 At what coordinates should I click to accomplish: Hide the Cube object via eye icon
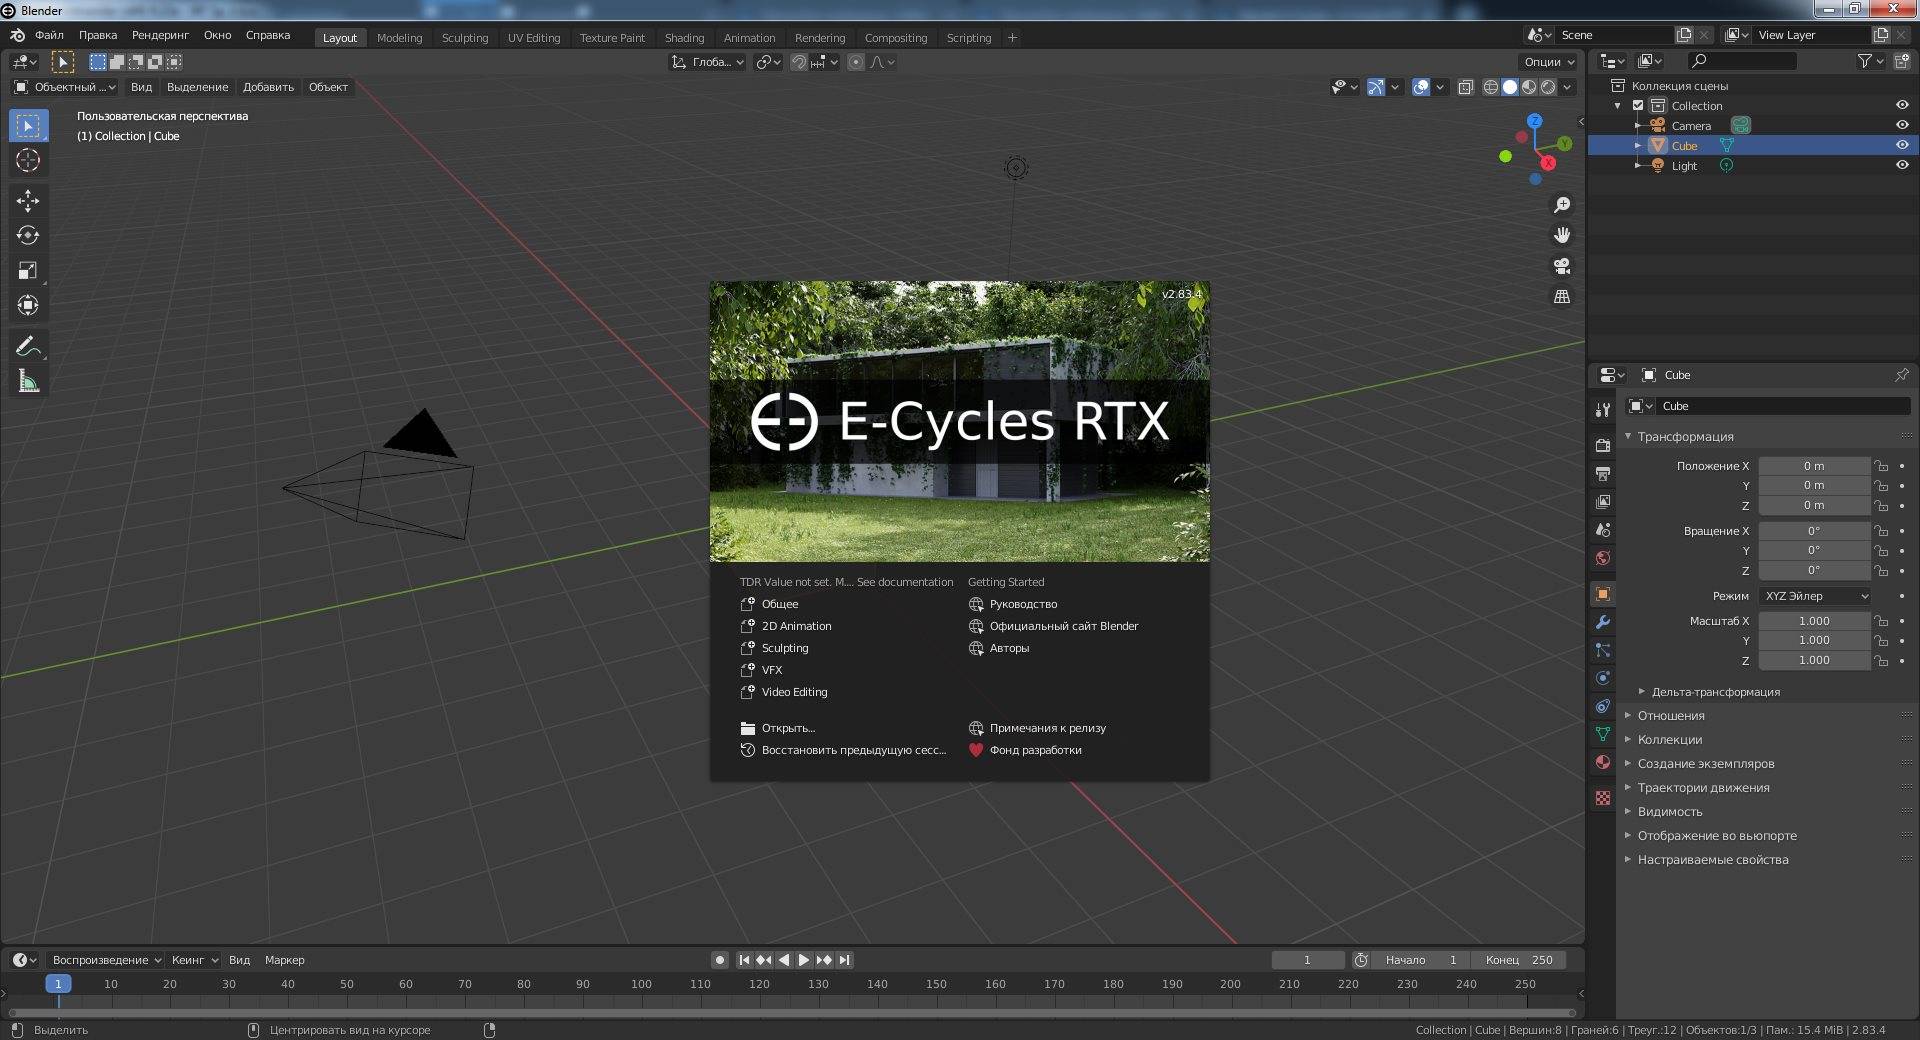click(x=1902, y=145)
